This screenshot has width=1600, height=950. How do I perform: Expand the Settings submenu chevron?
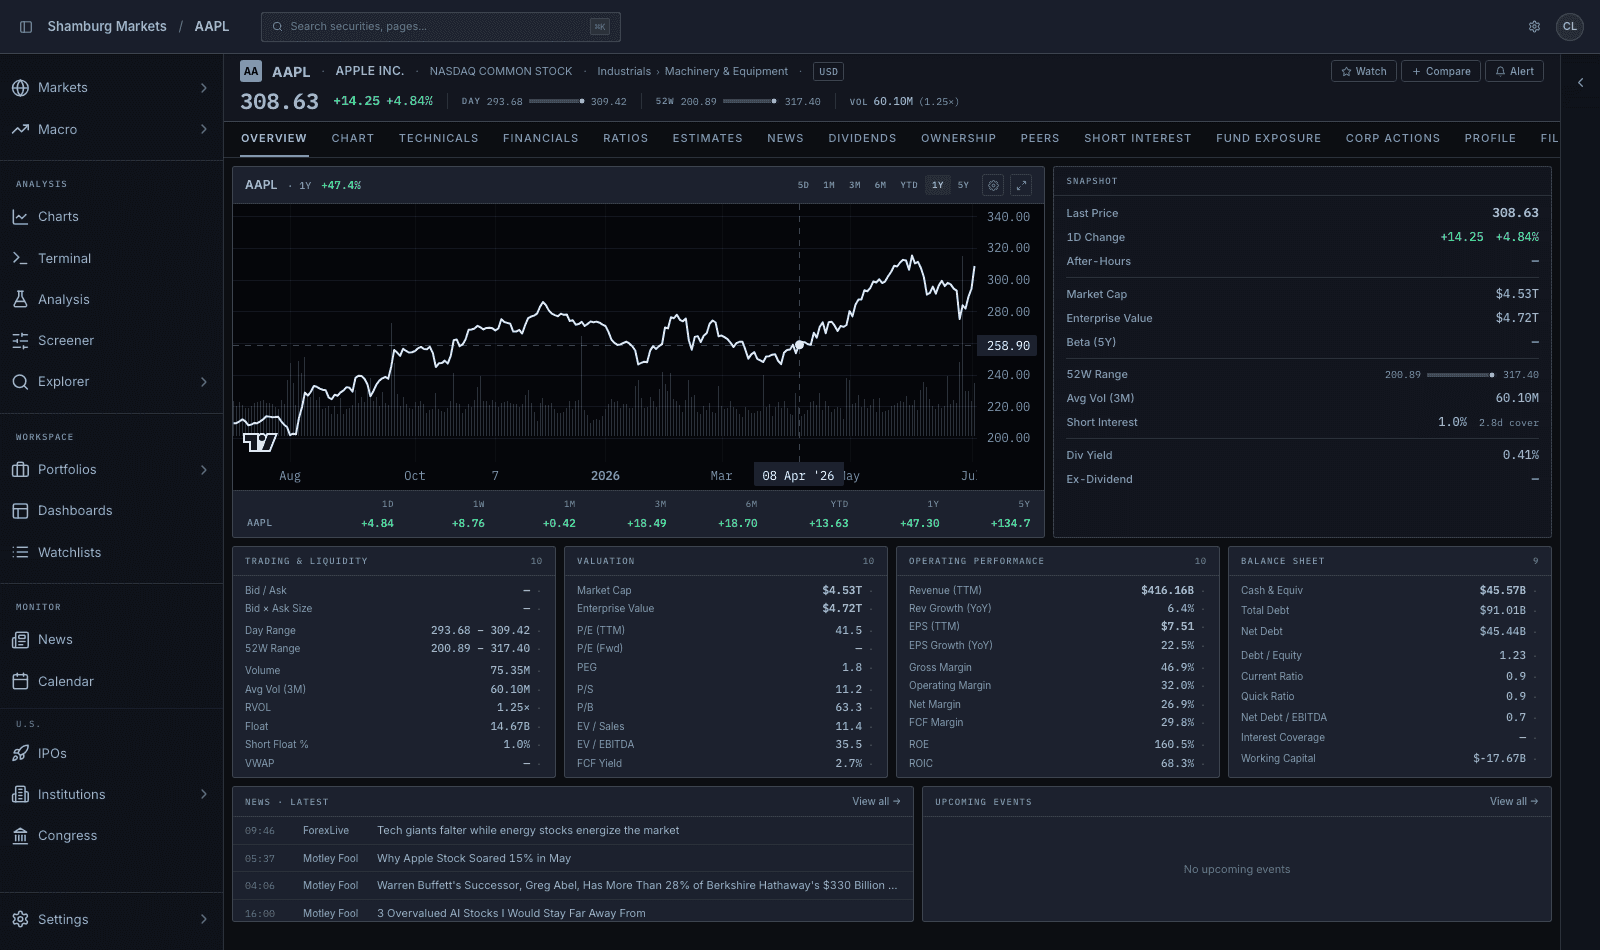click(x=204, y=919)
